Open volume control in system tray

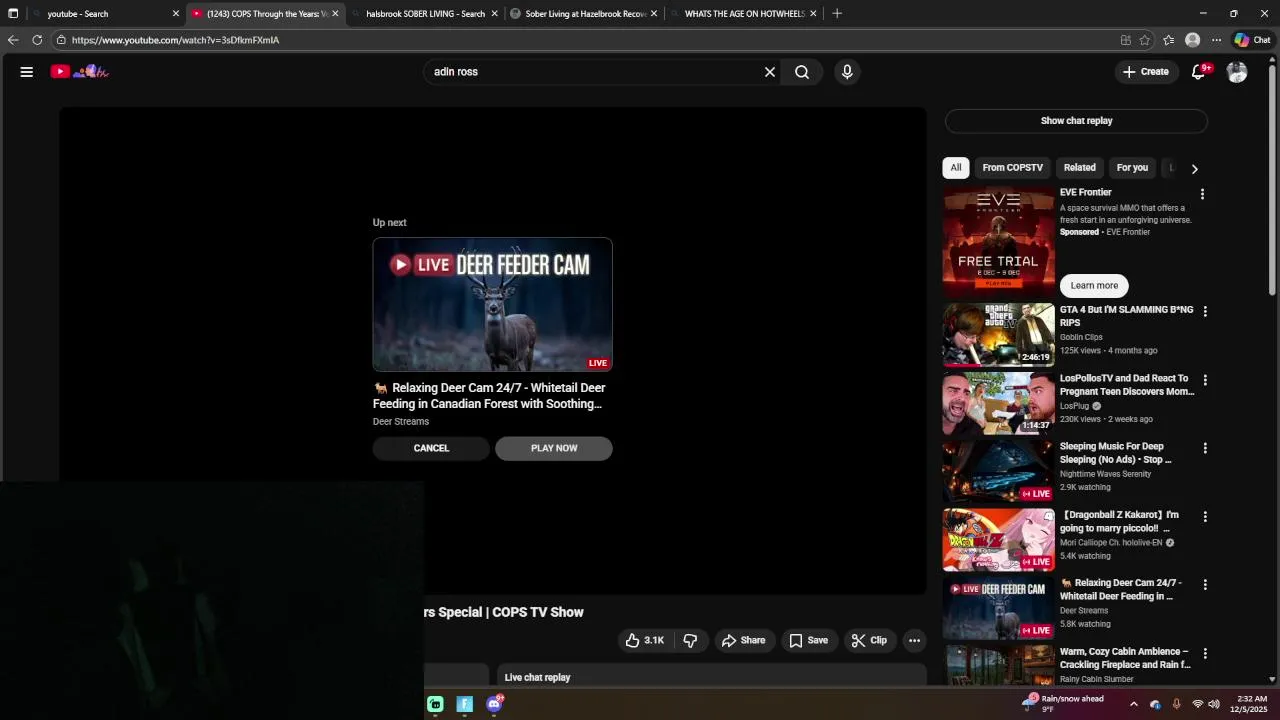(x=1214, y=704)
